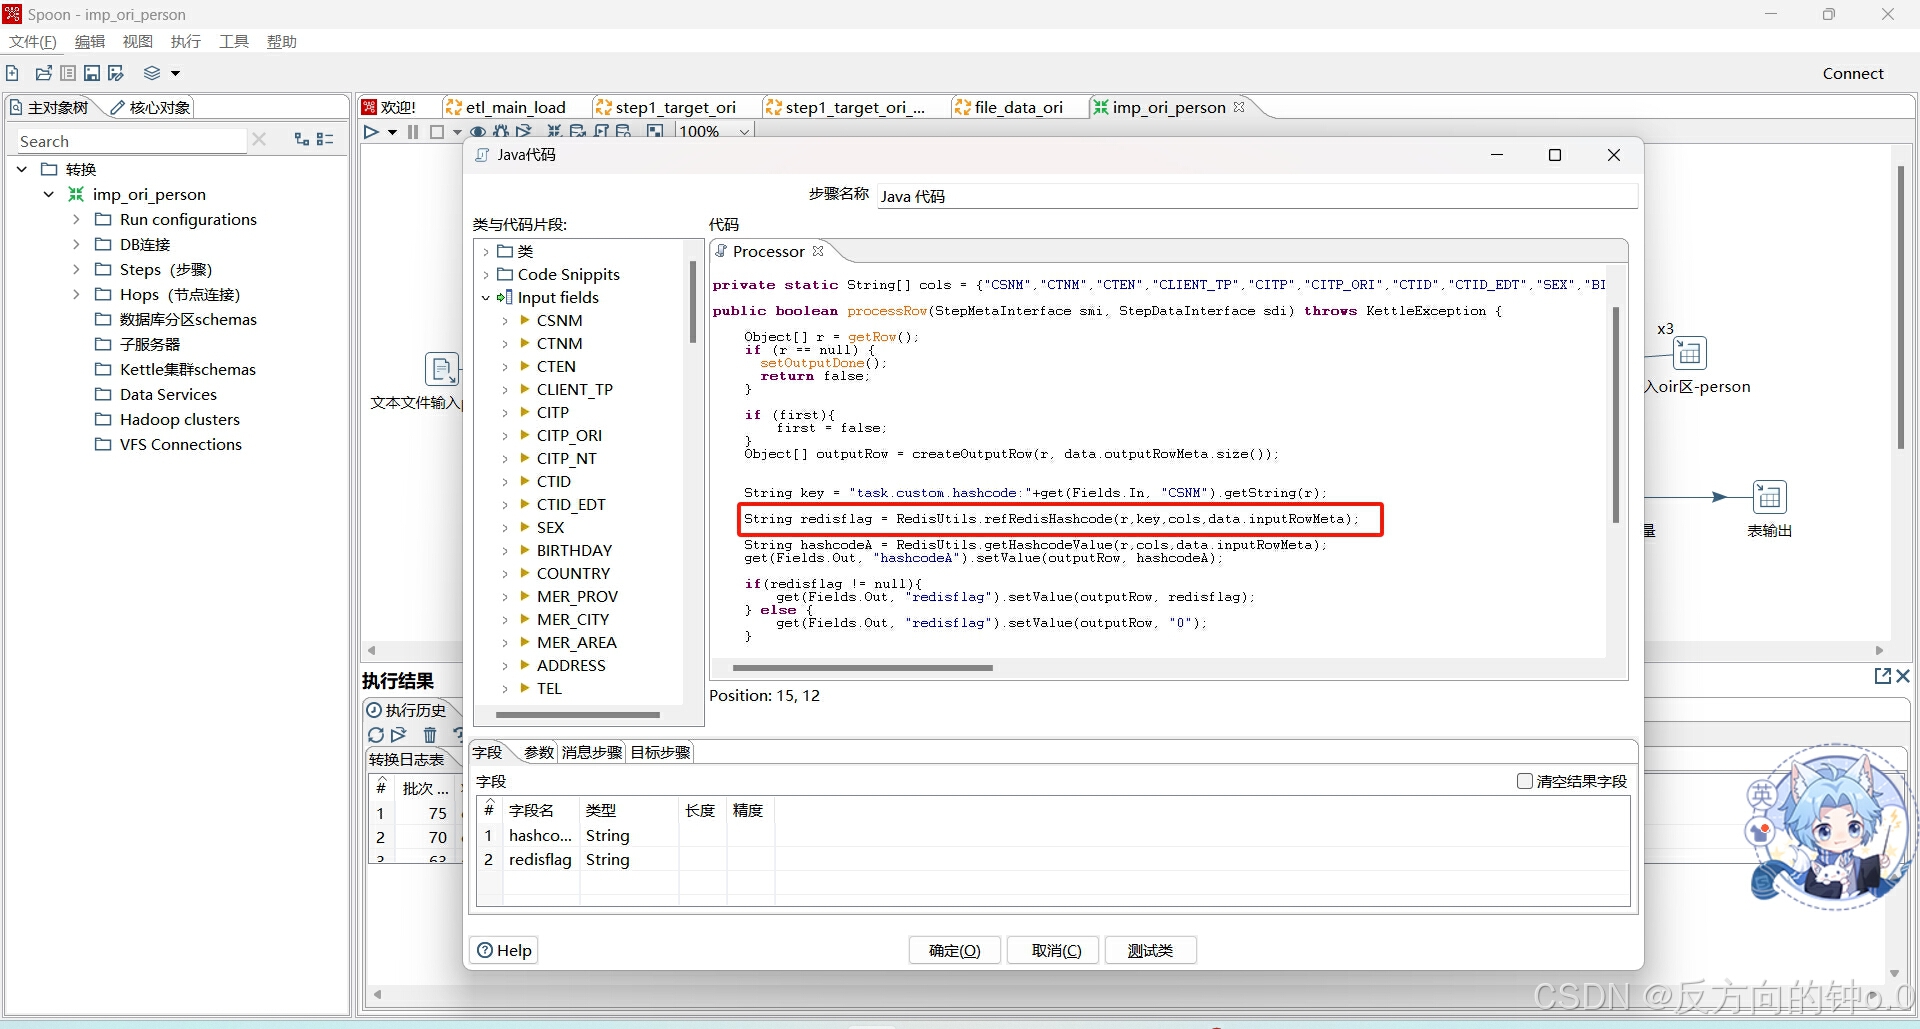Click the Connect link at top right
This screenshot has height=1029, width=1920.
[x=1852, y=73]
